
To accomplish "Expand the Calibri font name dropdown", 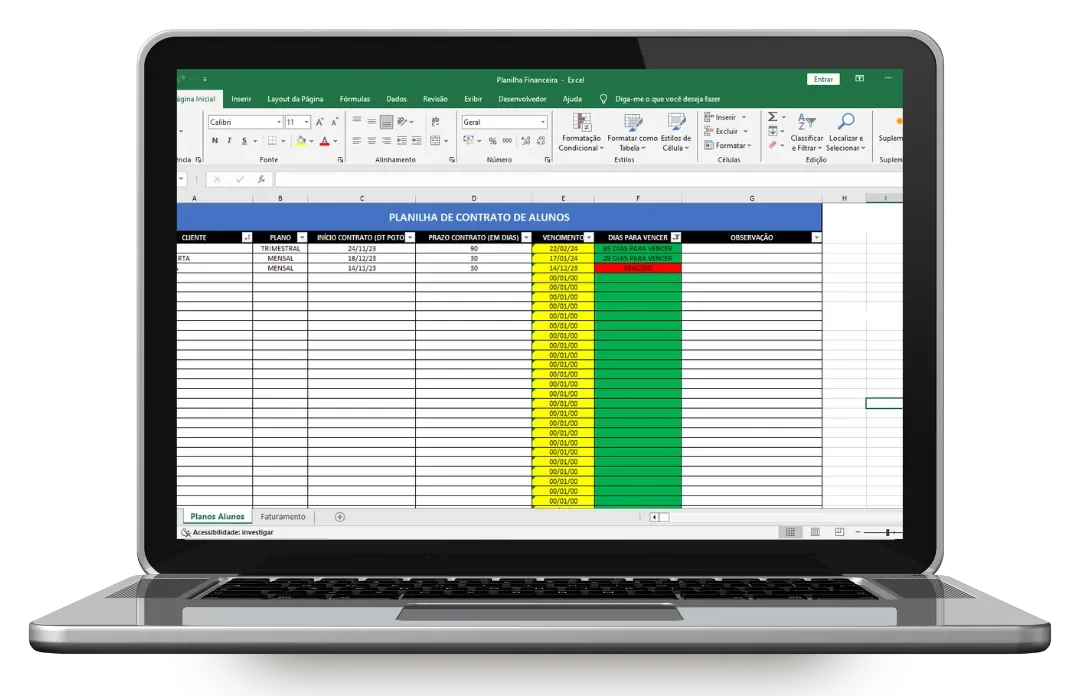I will [278, 122].
